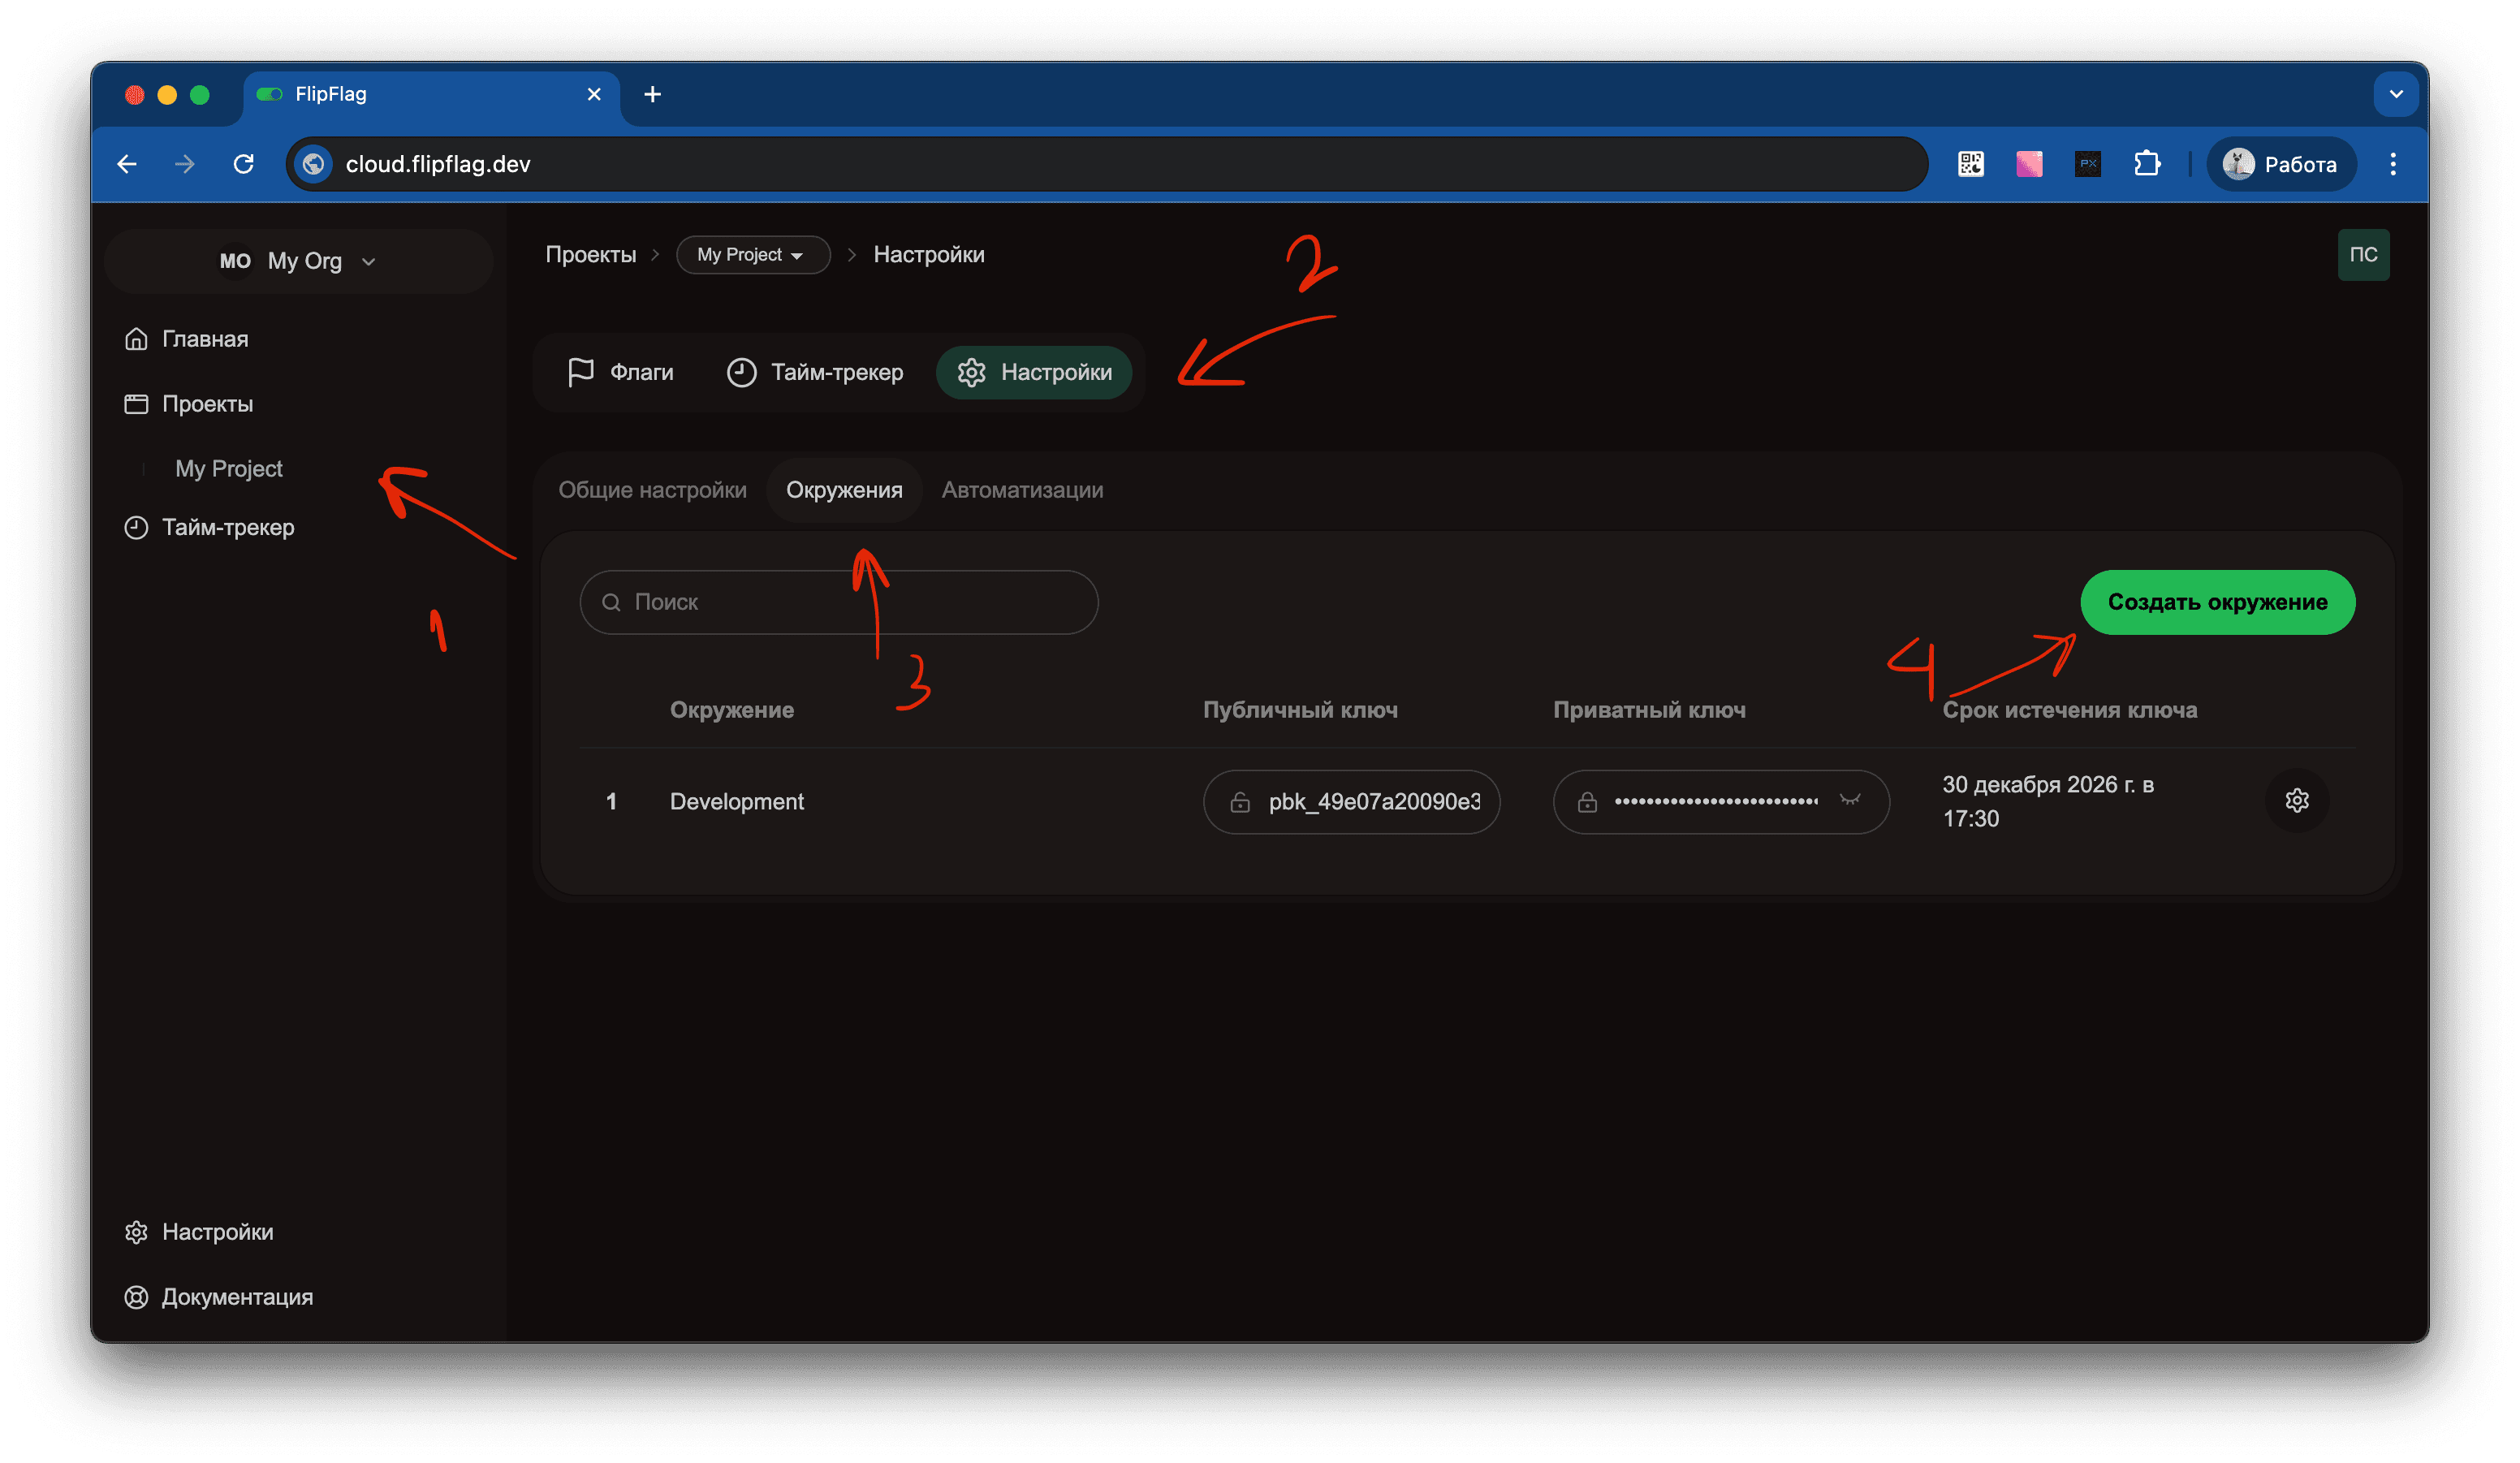Click the lock icon on the private key
2520x1463 pixels.
(1587, 802)
